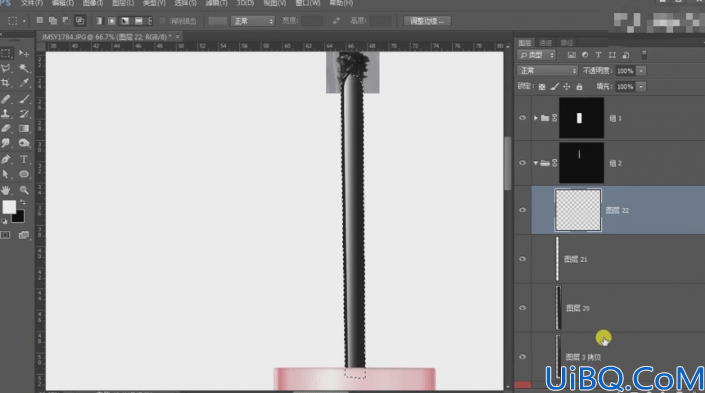This screenshot has height=393, width=705.
Task: Reset to default black and white colors
Action: [x=4, y=221]
